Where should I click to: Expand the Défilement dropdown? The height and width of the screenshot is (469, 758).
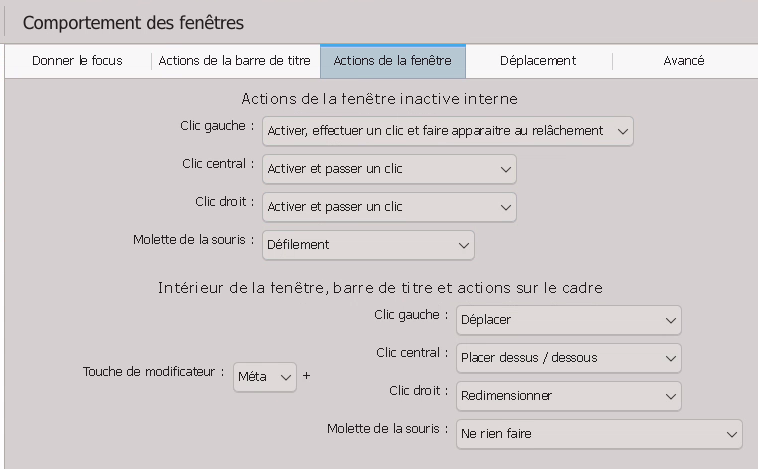tap(368, 245)
